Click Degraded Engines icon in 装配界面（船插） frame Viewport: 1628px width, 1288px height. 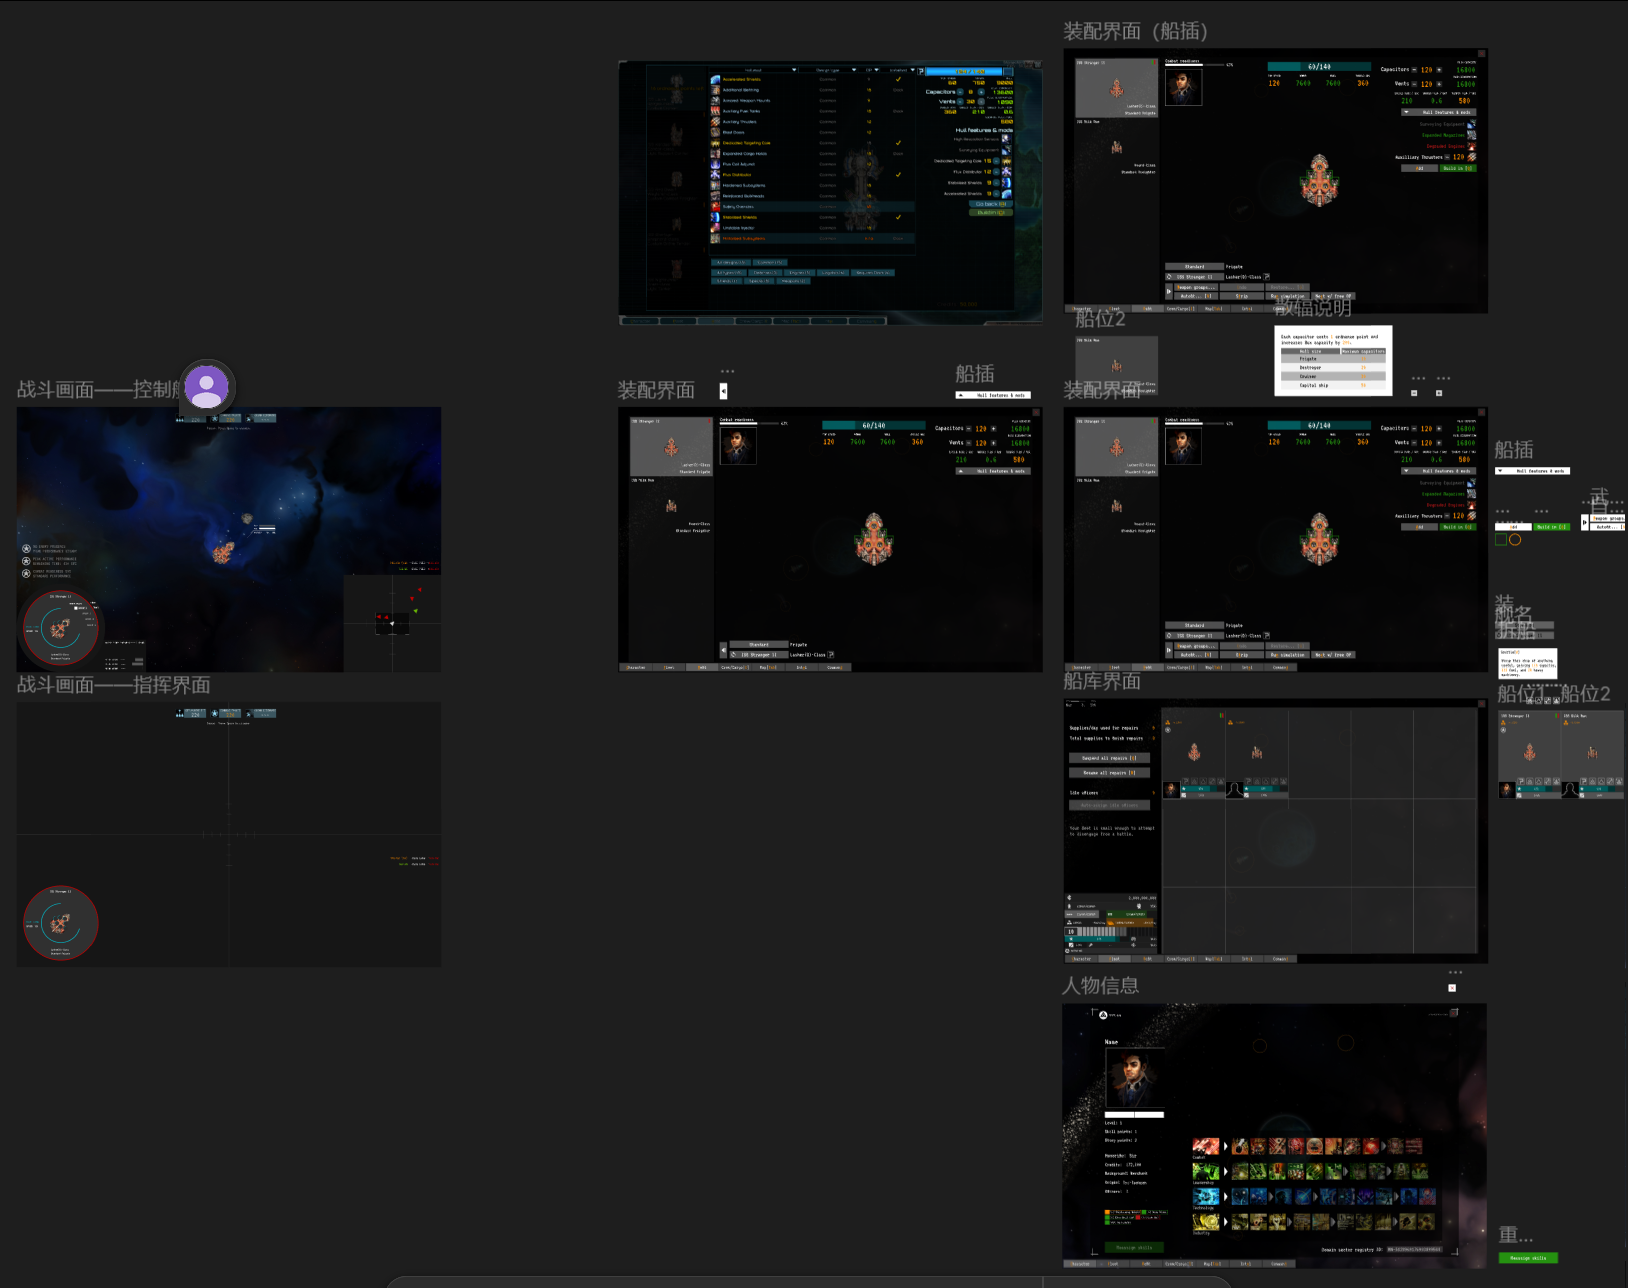[x=1471, y=146]
